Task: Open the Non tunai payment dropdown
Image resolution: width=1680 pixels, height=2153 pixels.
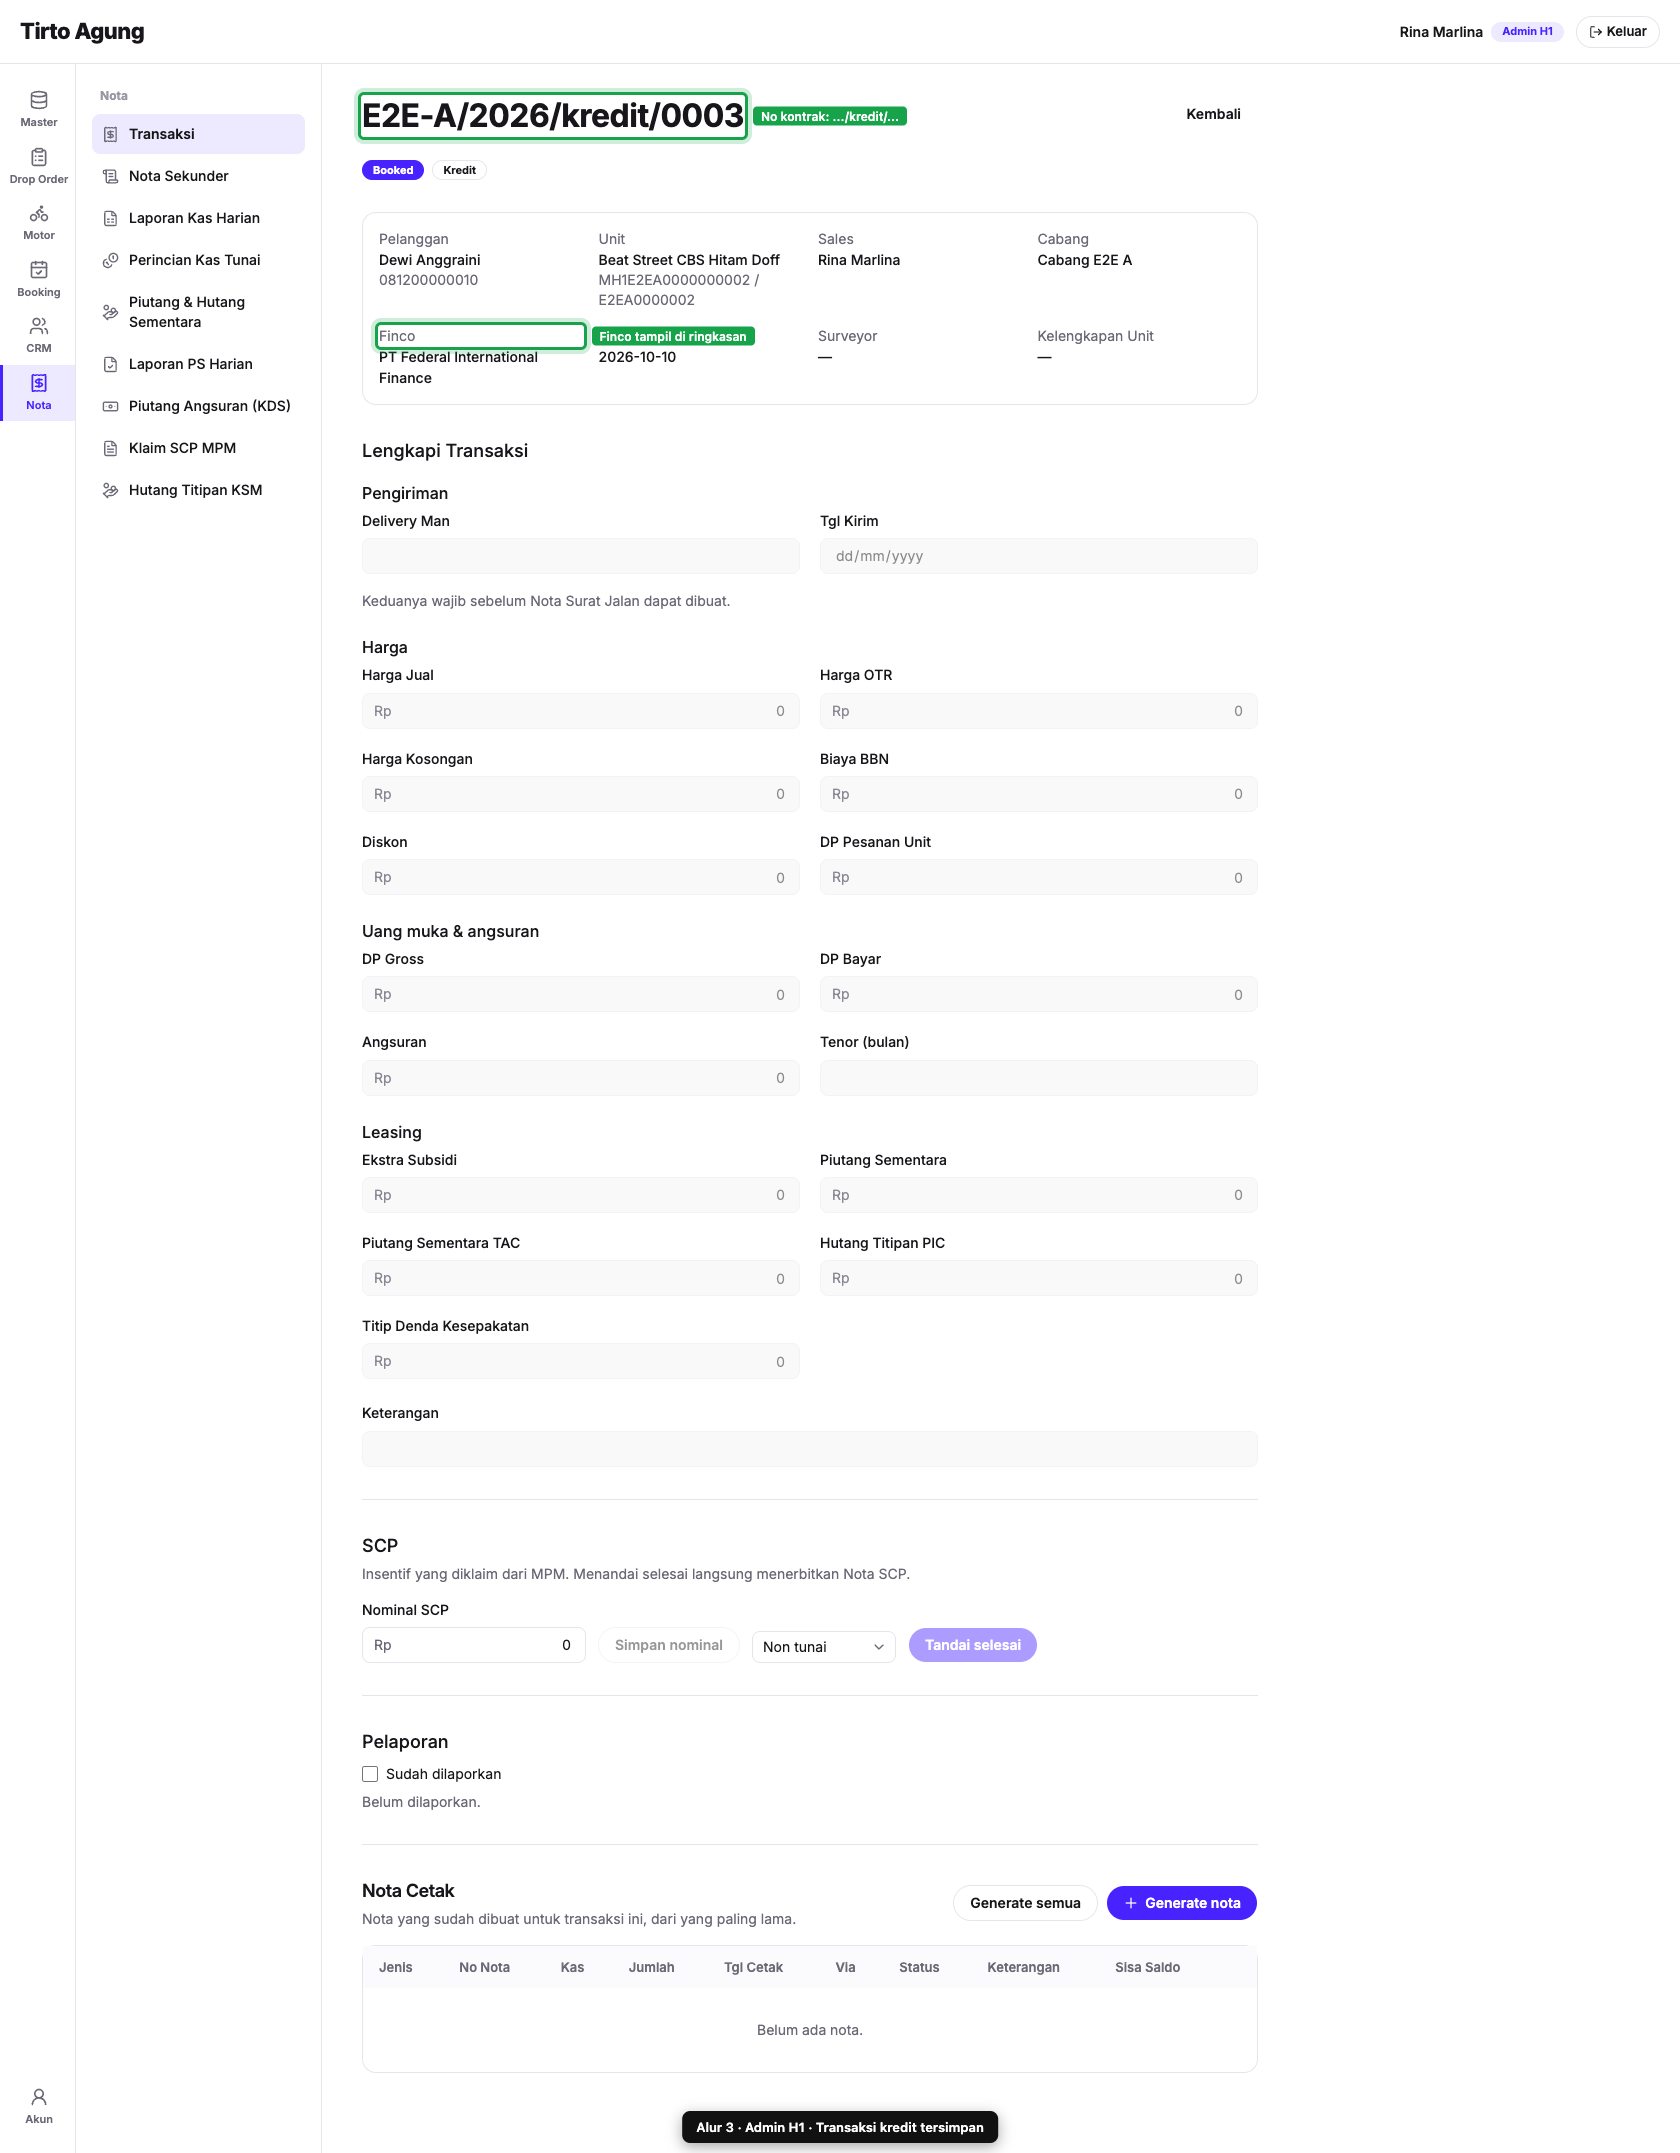Action: [823, 1647]
